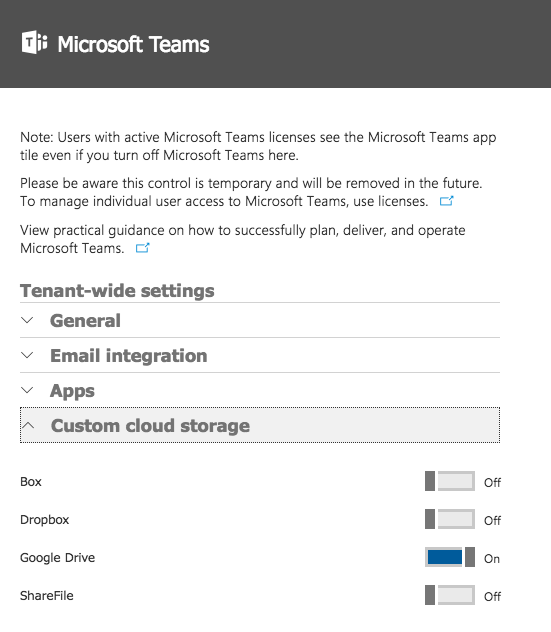Disable the Google Drive toggle
551x632 pixels.
450,557
